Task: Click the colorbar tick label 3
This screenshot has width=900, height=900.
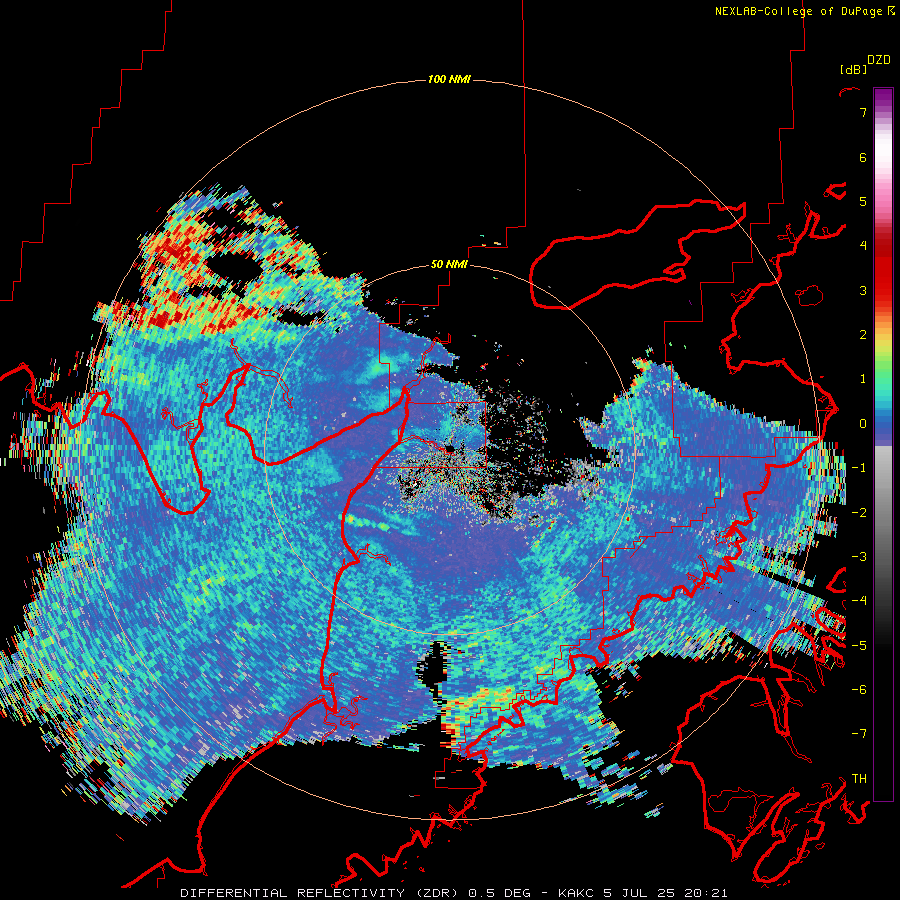Action: [863, 290]
